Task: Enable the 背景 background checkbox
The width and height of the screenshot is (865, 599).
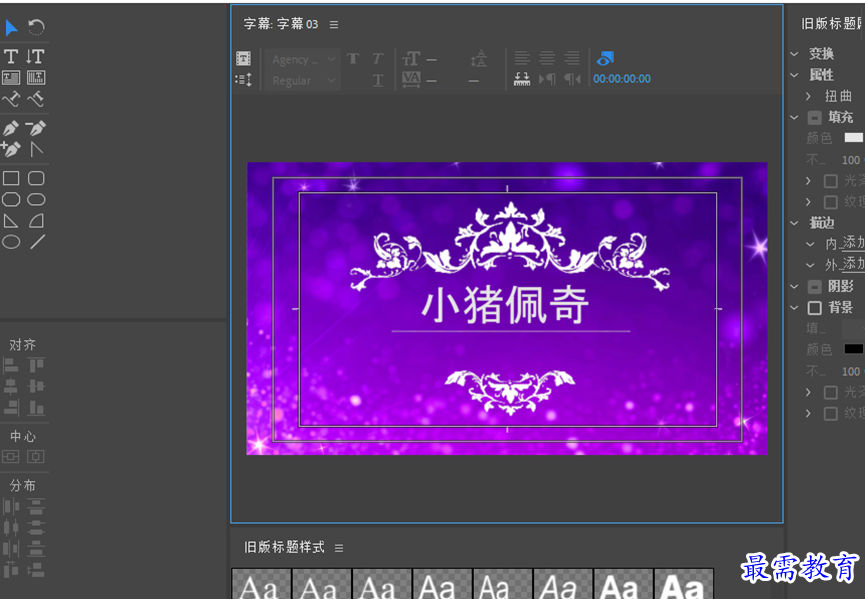Action: click(814, 308)
